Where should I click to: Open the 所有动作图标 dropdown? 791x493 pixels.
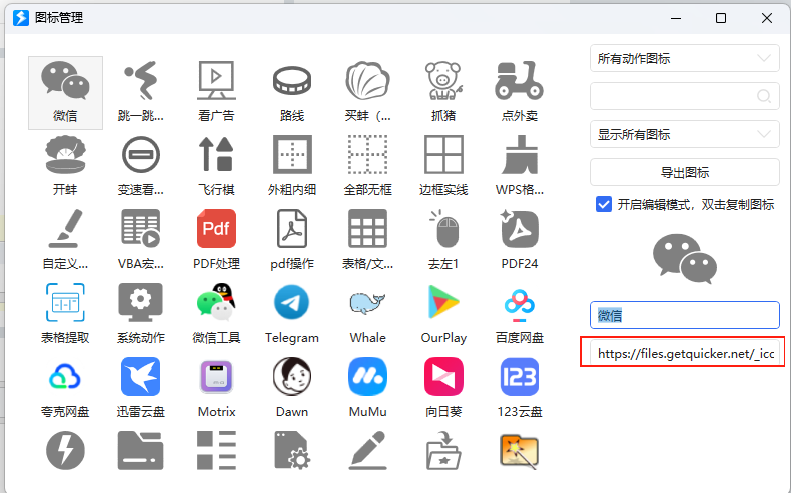(685, 58)
